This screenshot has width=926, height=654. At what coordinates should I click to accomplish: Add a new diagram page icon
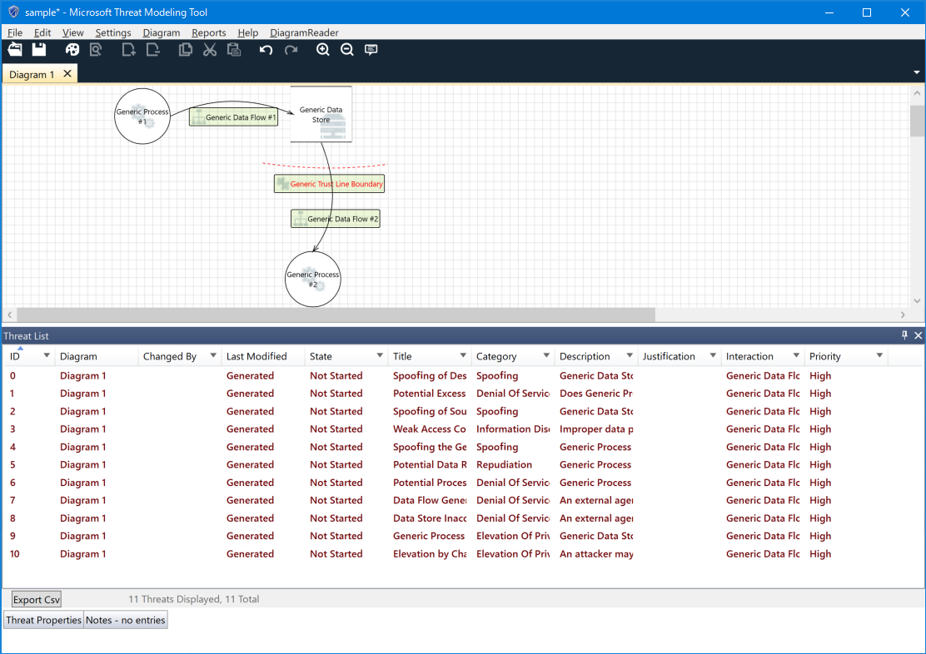click(x=128, y=50)
